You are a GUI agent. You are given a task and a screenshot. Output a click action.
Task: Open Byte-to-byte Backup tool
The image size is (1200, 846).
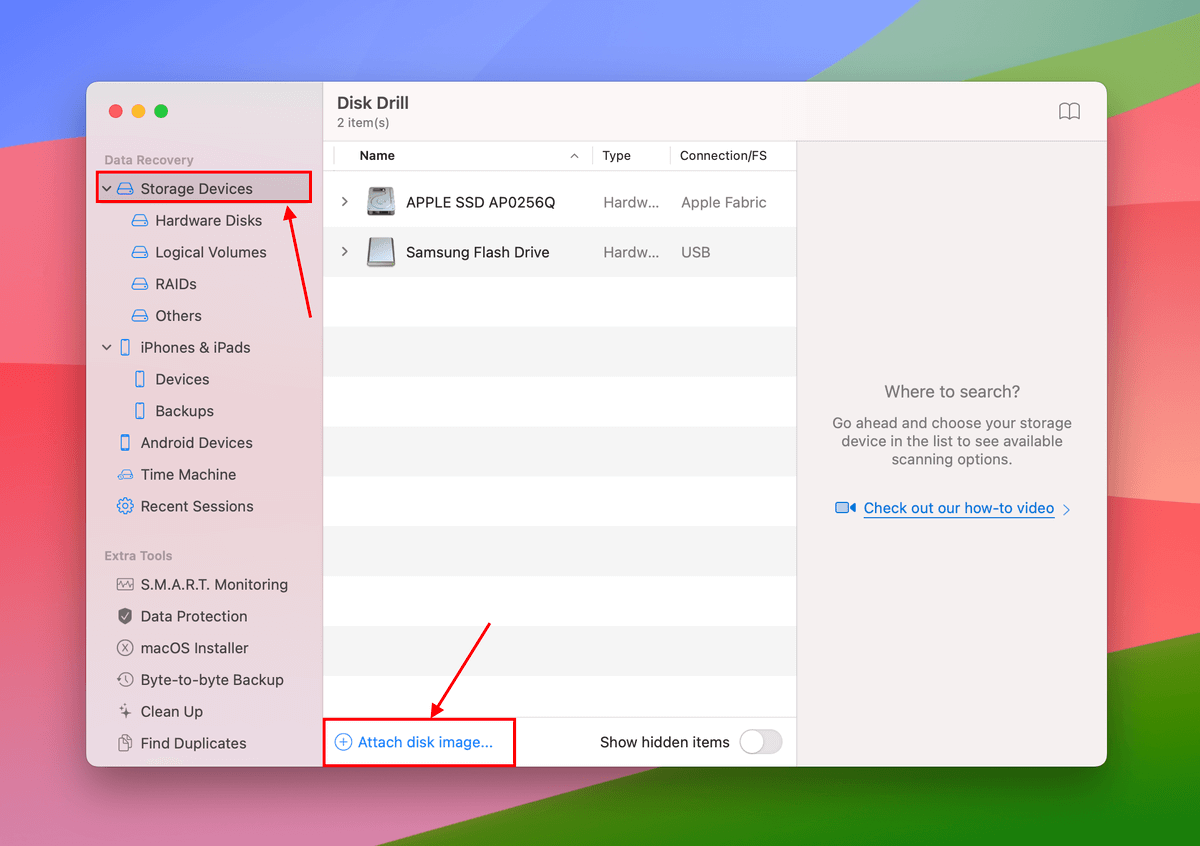click(211, 680)
